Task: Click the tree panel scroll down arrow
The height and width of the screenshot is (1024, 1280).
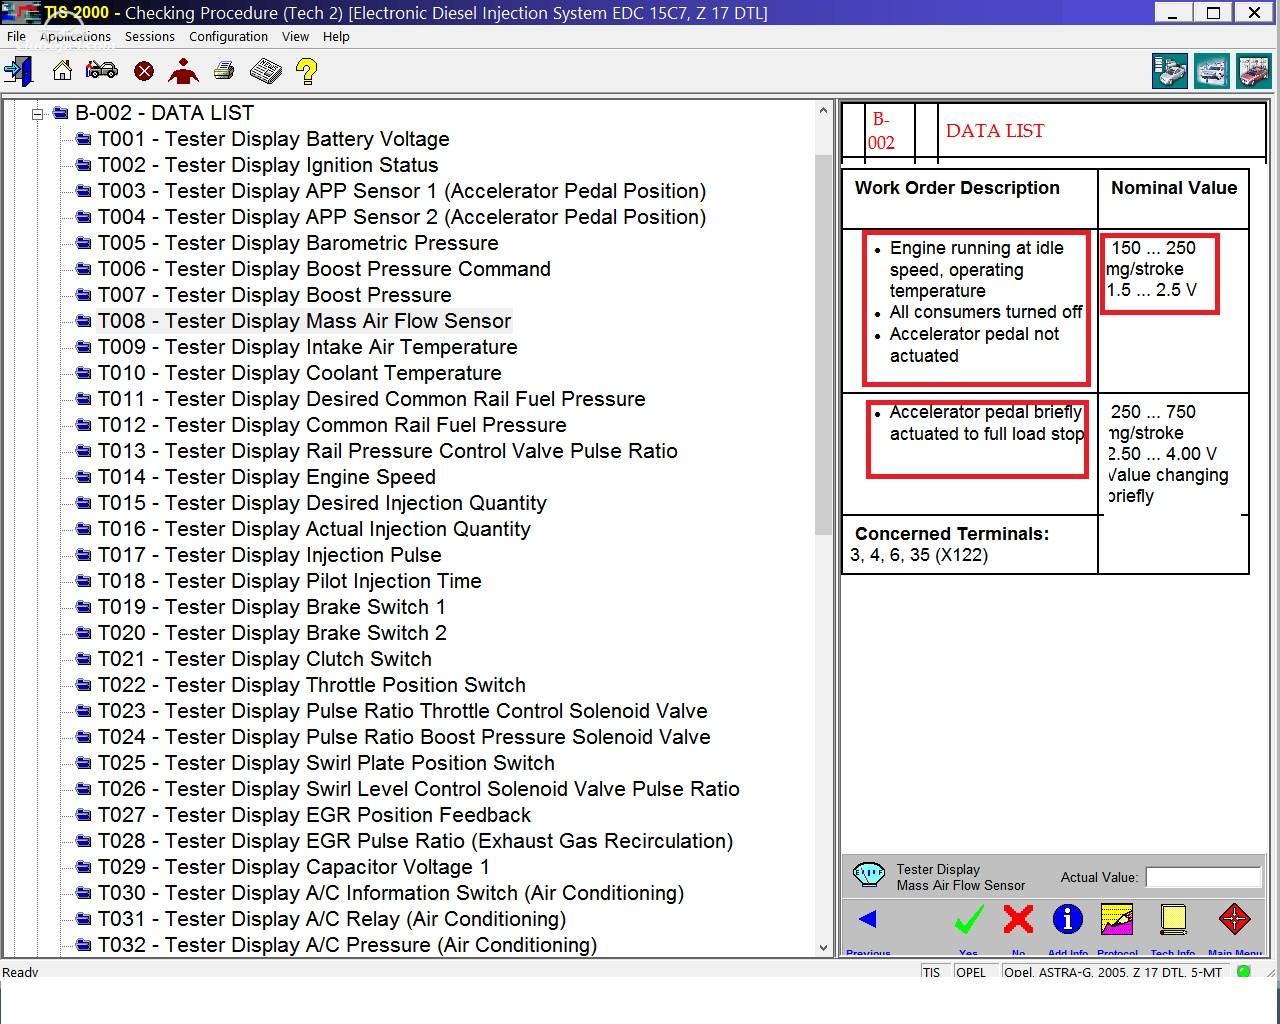Action: tap(824, 948)
